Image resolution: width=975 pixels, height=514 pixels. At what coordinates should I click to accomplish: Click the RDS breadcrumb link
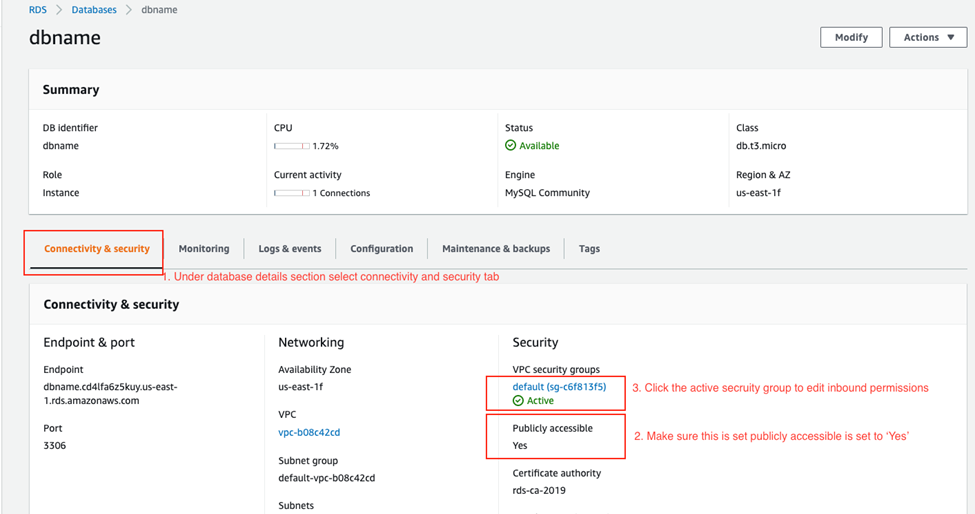[x=37, y=10]
